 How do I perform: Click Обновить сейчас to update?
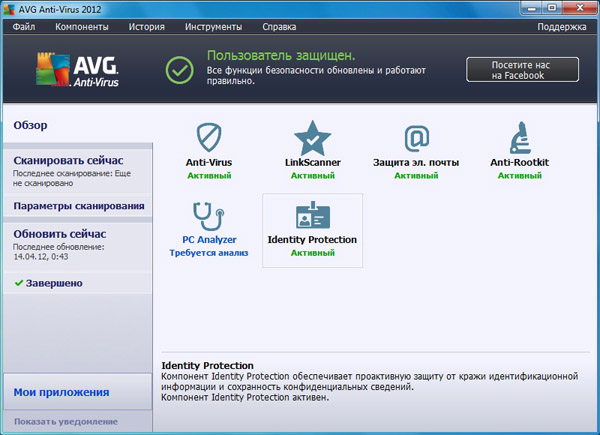60,233
